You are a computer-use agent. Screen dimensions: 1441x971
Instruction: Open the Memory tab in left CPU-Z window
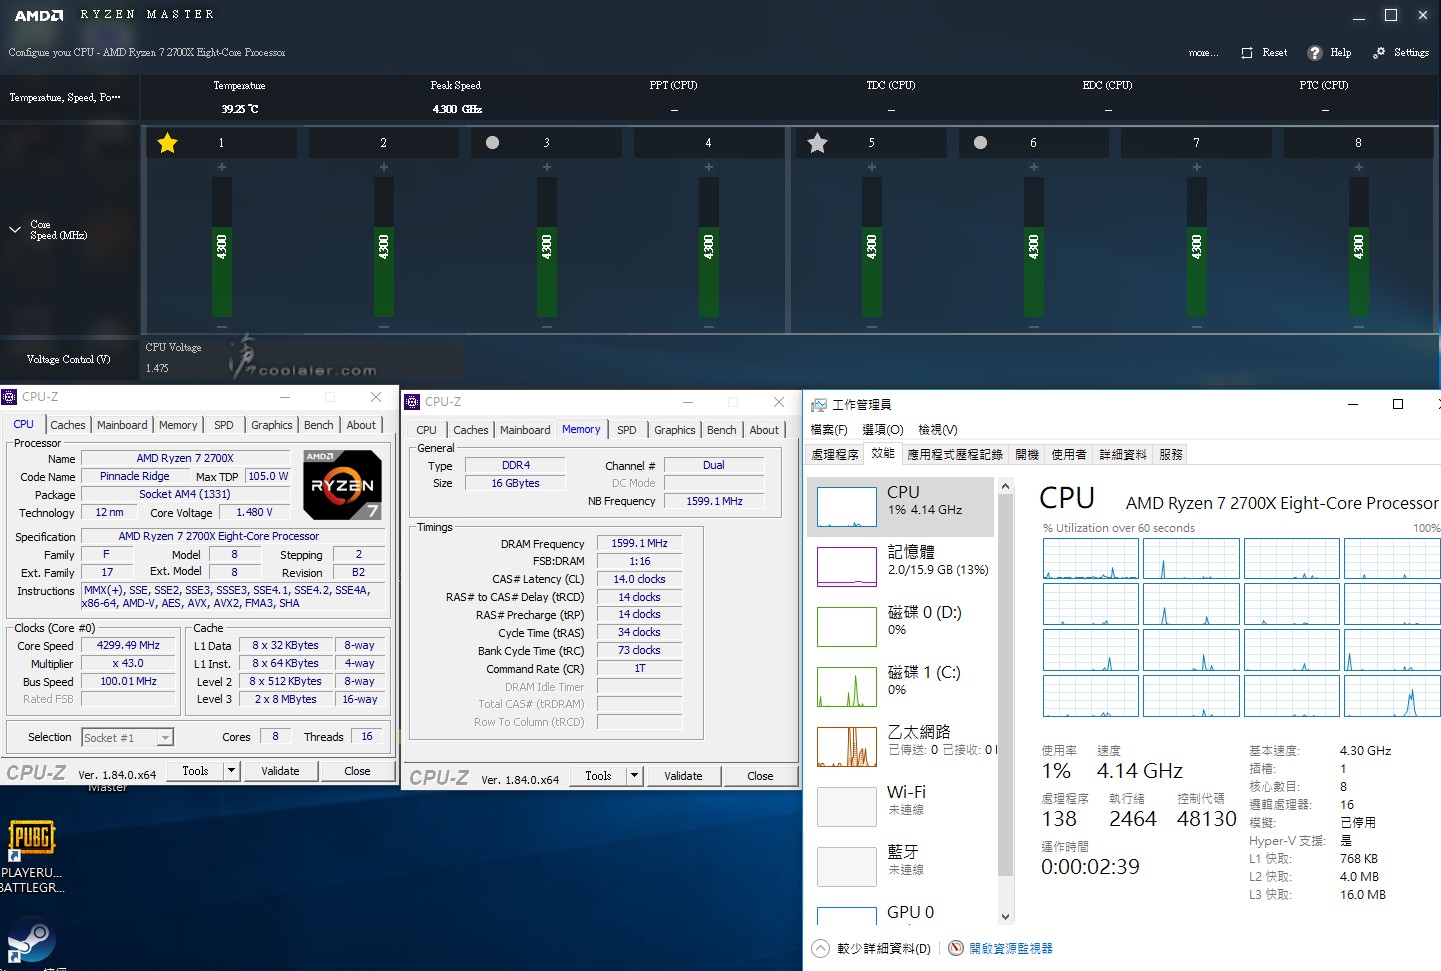click(178, 425)
